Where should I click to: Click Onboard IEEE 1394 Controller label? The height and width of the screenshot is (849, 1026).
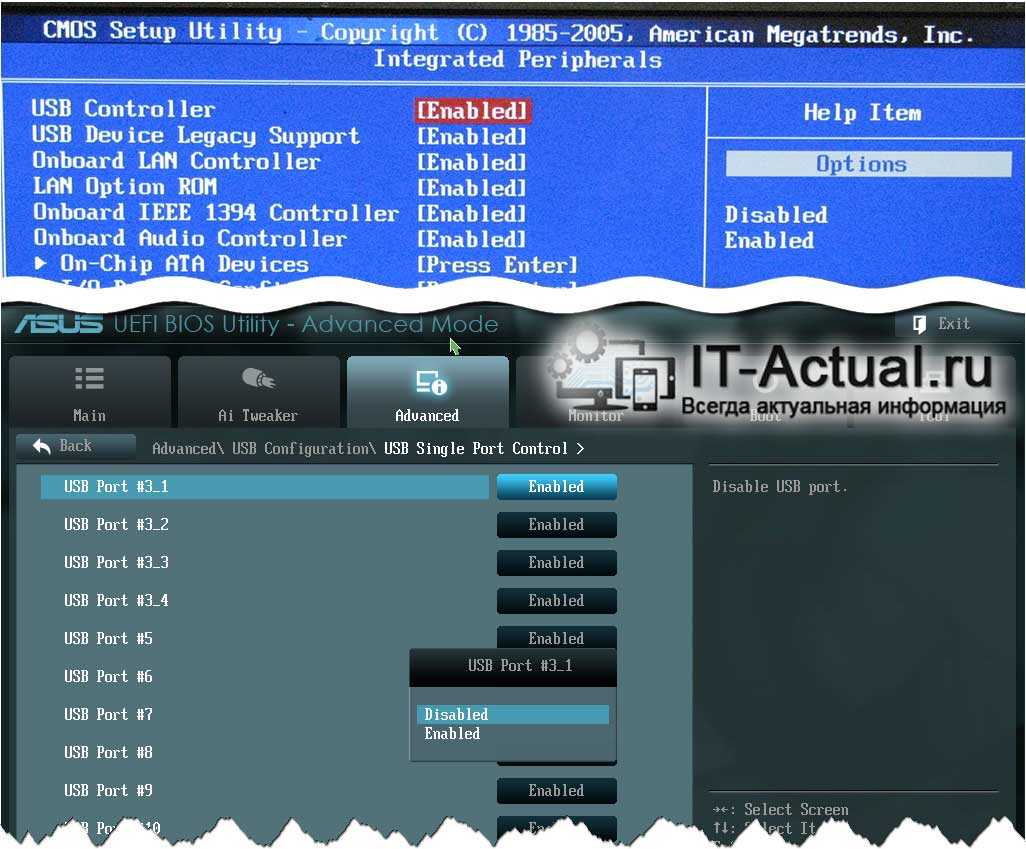click(216, 213)
